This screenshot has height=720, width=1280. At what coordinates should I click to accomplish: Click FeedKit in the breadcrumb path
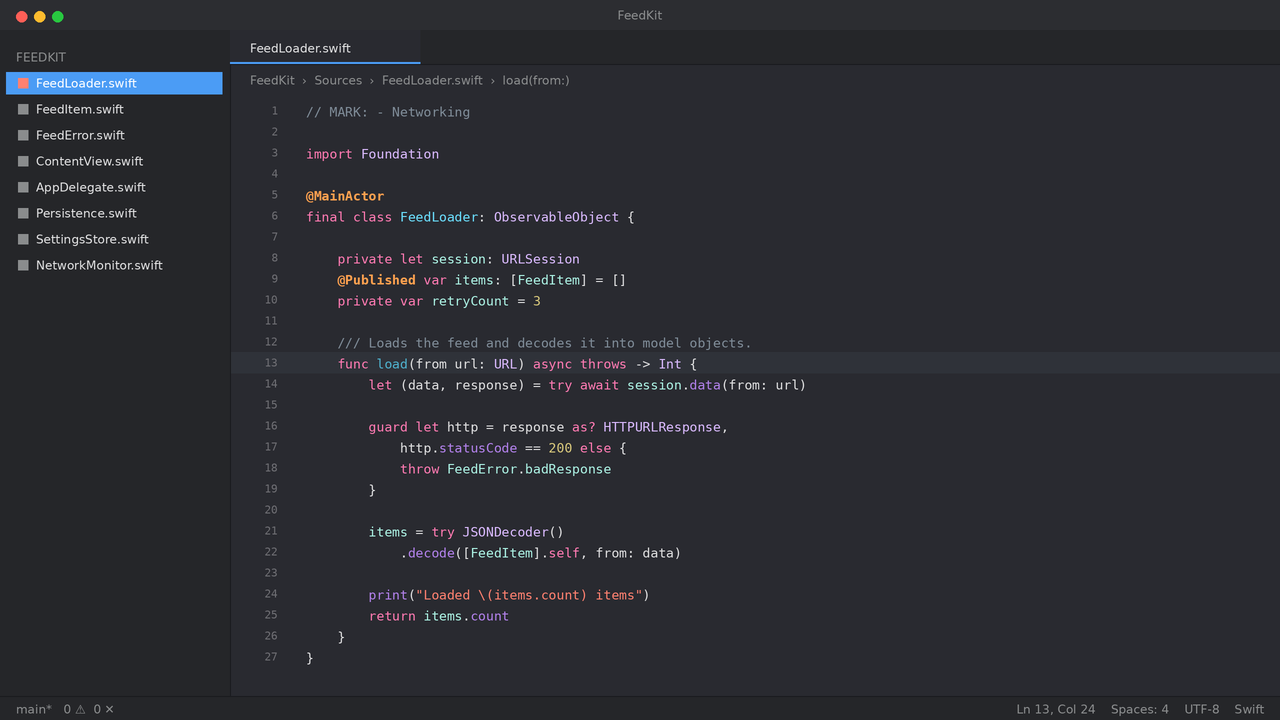(272, 80)
